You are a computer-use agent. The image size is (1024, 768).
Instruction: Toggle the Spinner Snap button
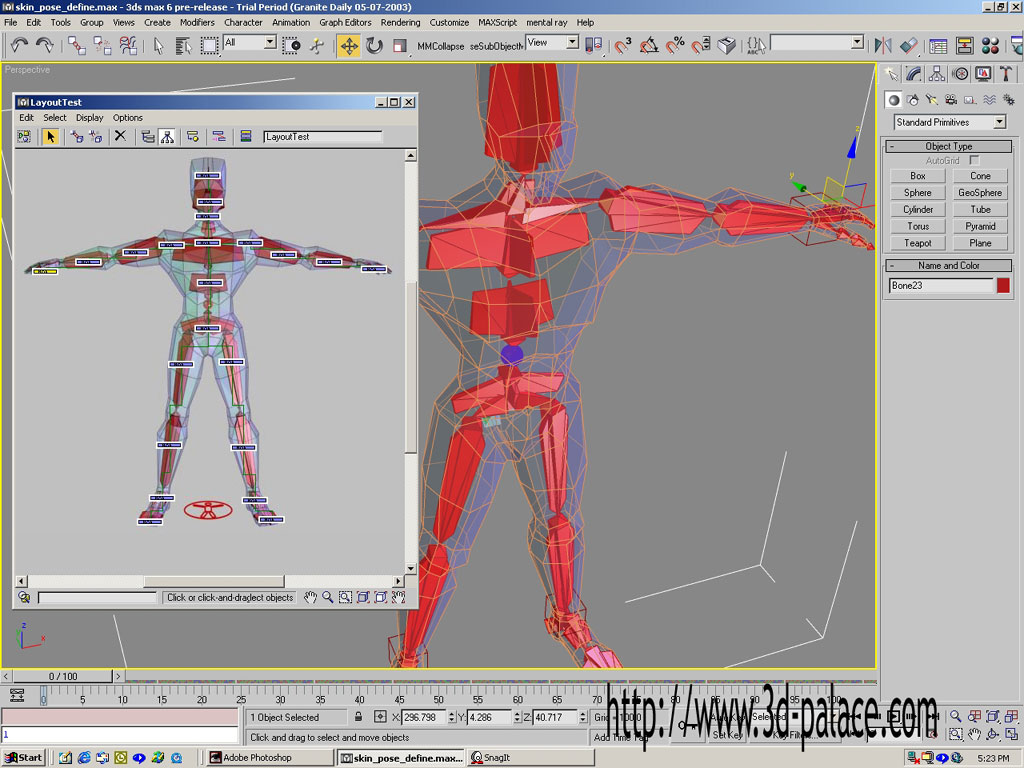700,45
